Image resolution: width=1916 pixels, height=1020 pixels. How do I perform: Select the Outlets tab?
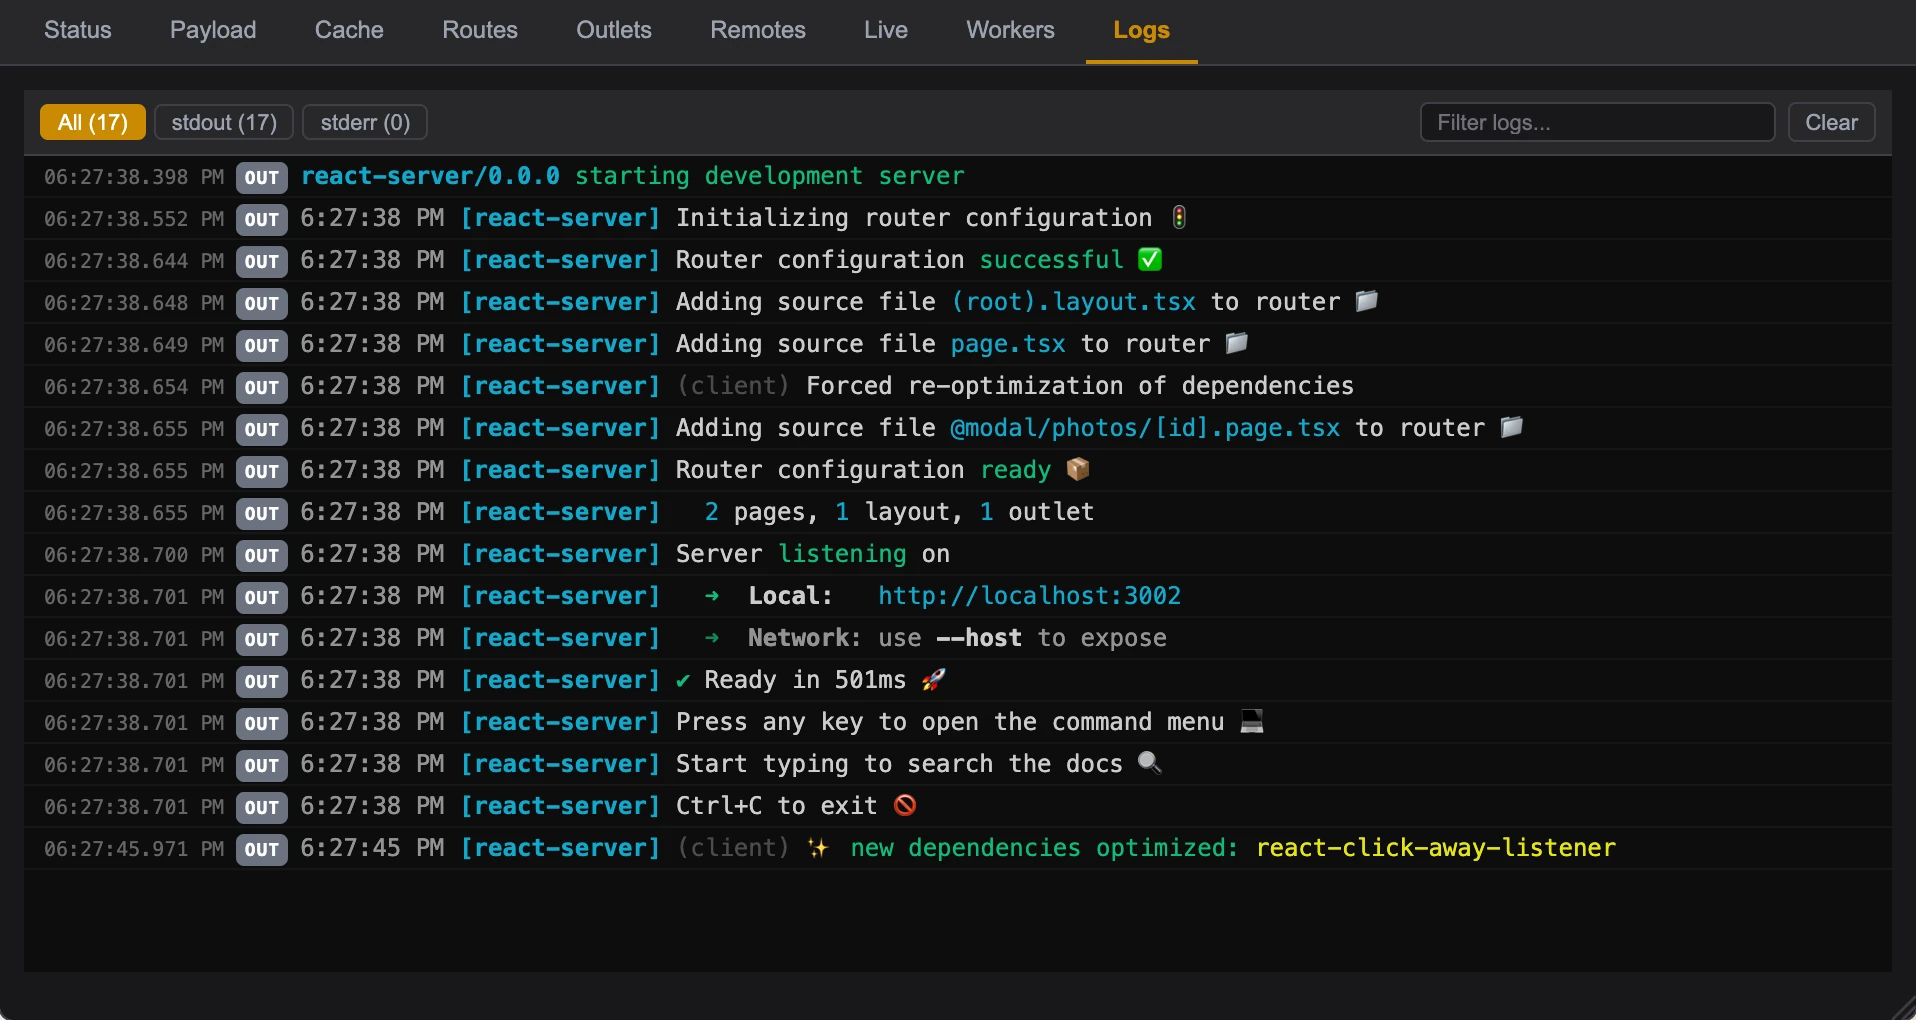pos(614,30)
